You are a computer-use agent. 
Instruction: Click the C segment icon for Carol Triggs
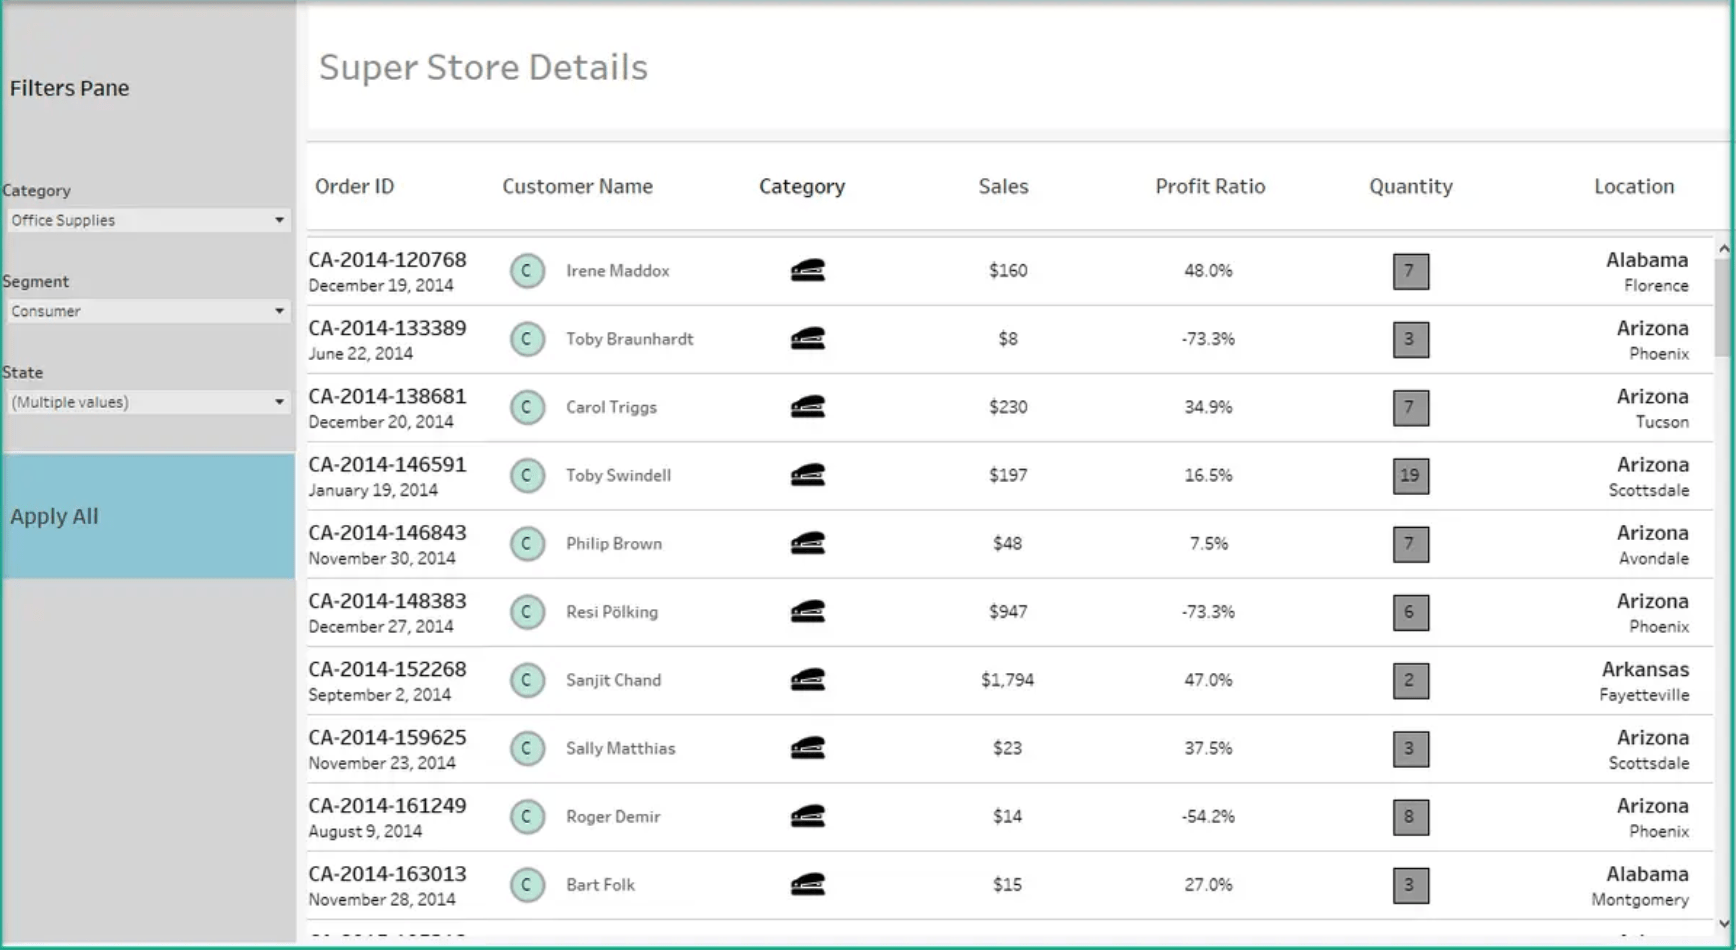pos(527,407)
